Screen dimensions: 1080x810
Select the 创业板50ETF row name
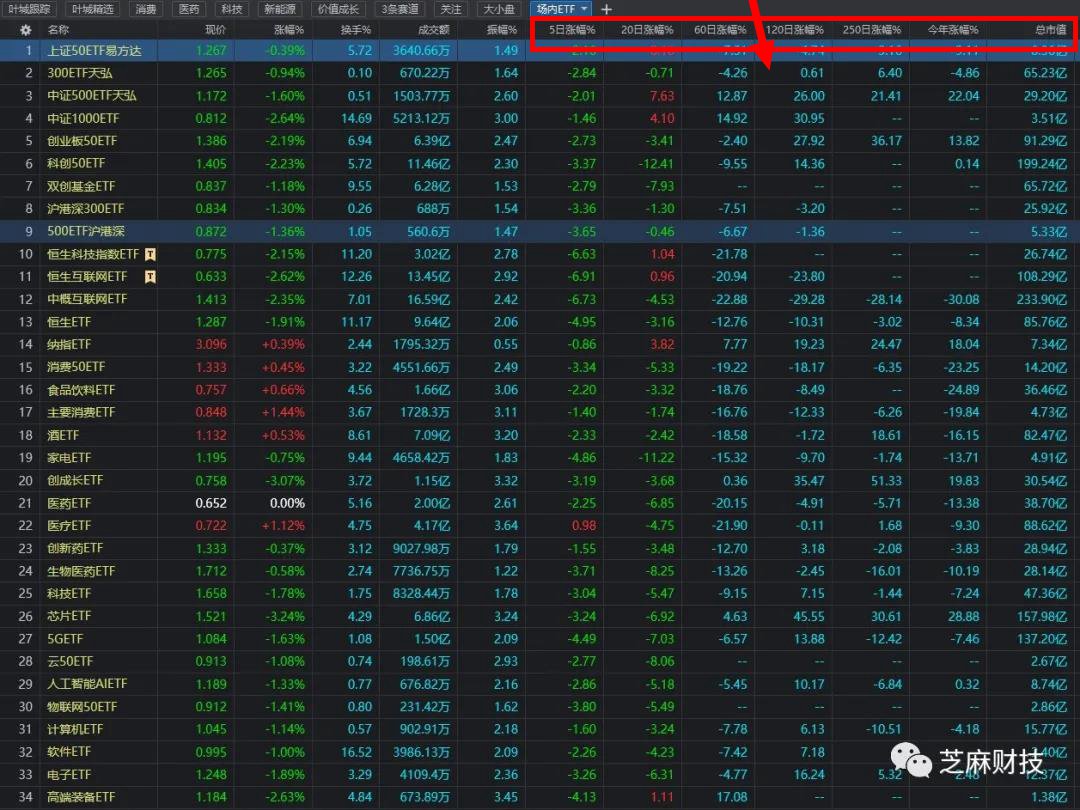tap(82, 141)
